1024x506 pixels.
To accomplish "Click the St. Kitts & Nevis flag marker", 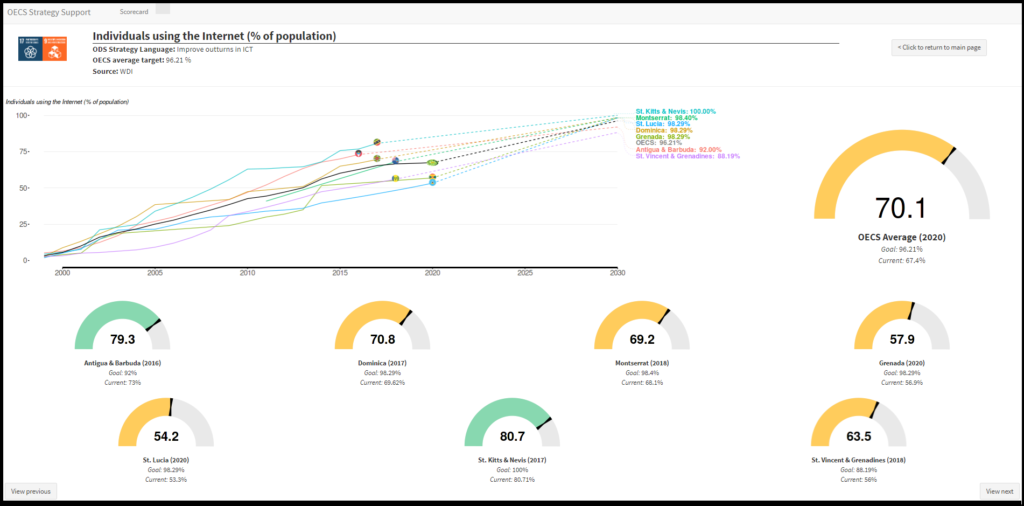I will [377, 142].
